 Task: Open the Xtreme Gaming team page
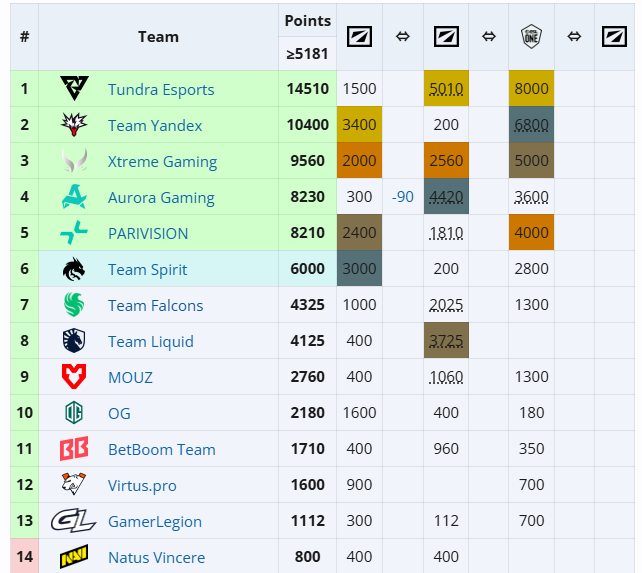[162, 161]
